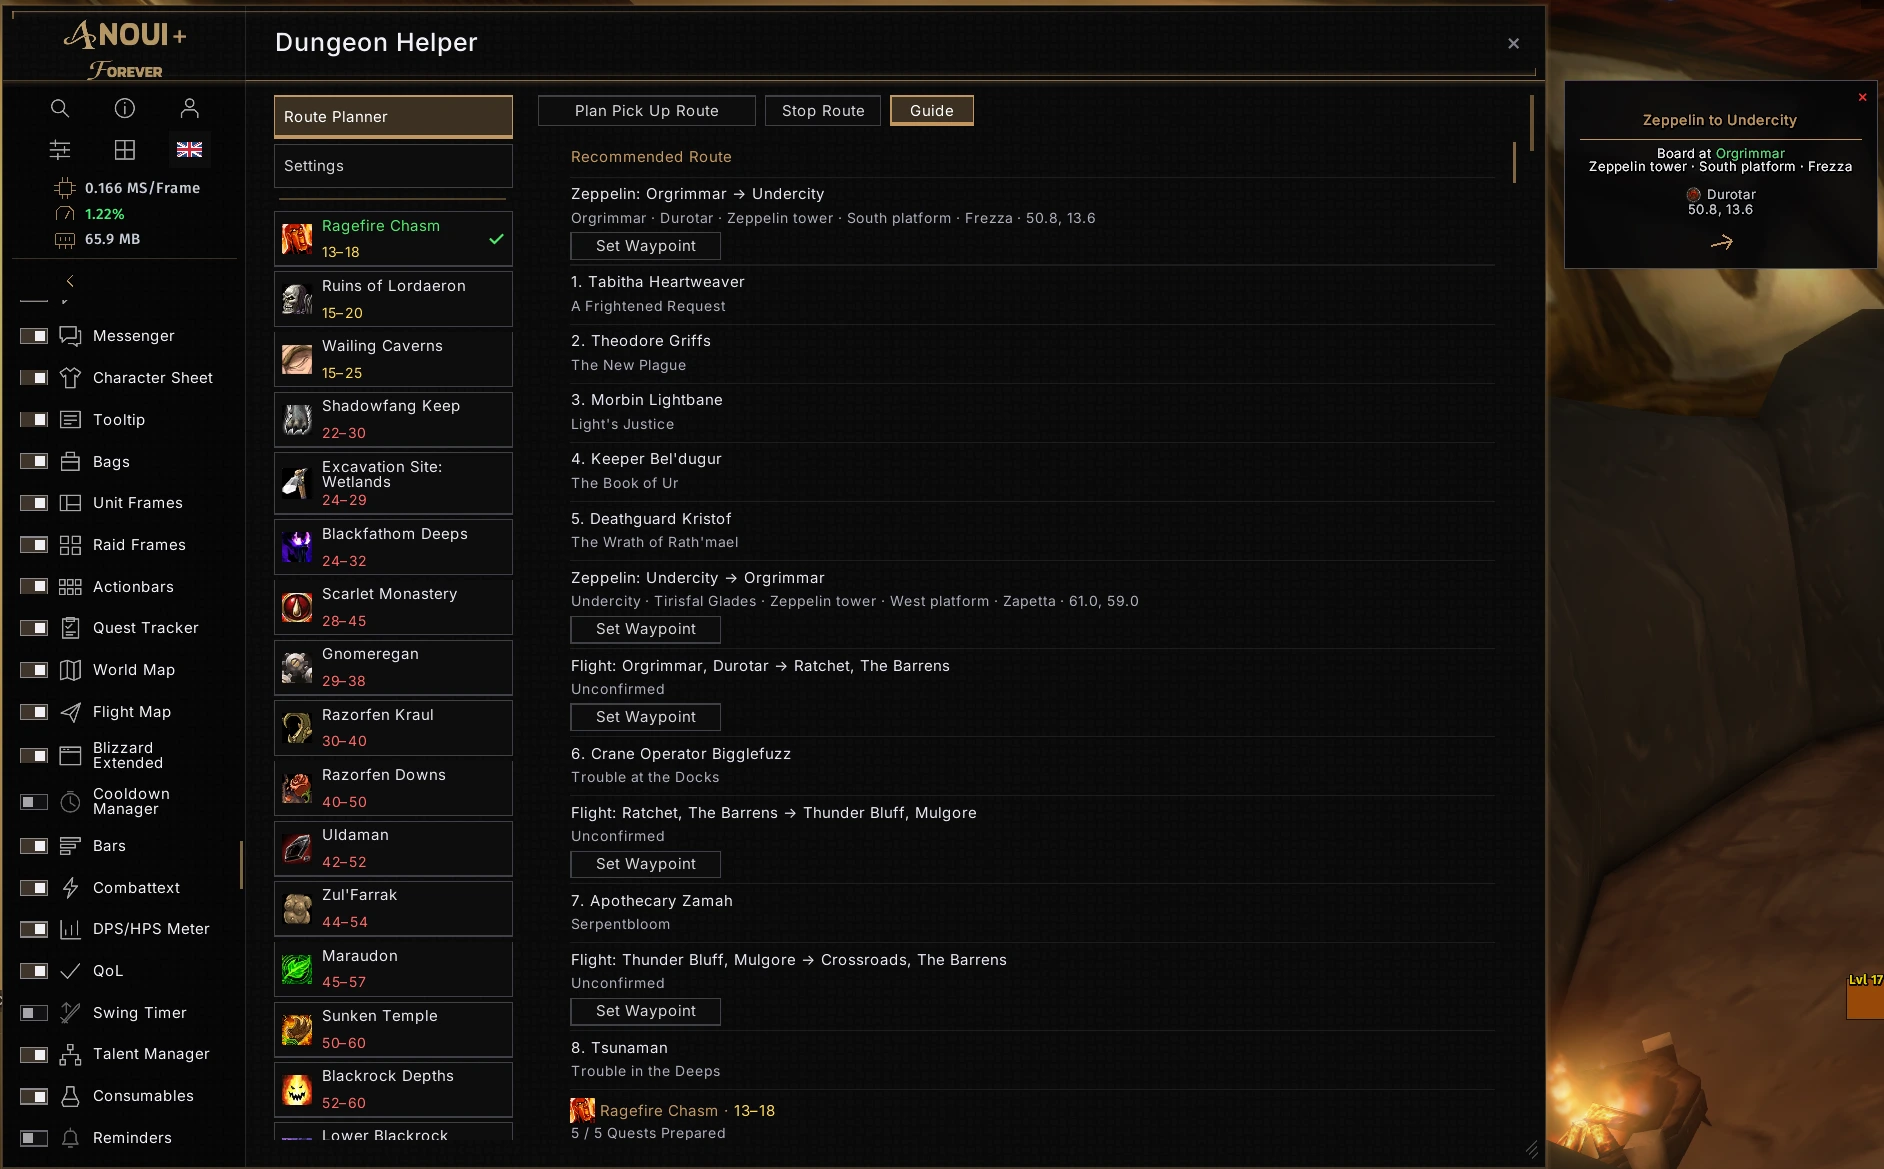This screenshot has height=1169, width=1884.
Task: Select Shadowfang Keep dungeon
Action: tap(393, 419)
